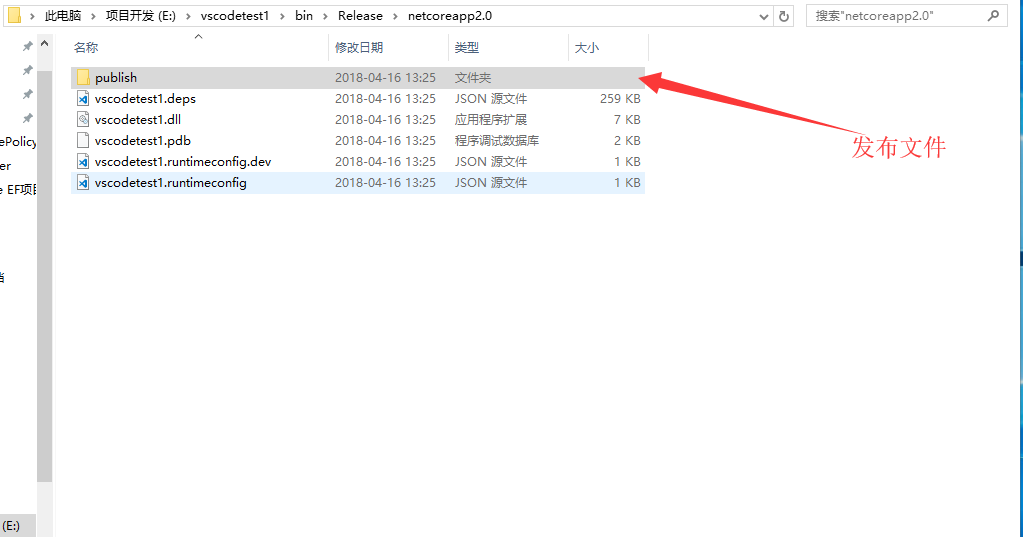This screenshot has height=537, width=1023.
Task: Click the search netcoreapp2.0 input field
Action: [x=895, y=16]
